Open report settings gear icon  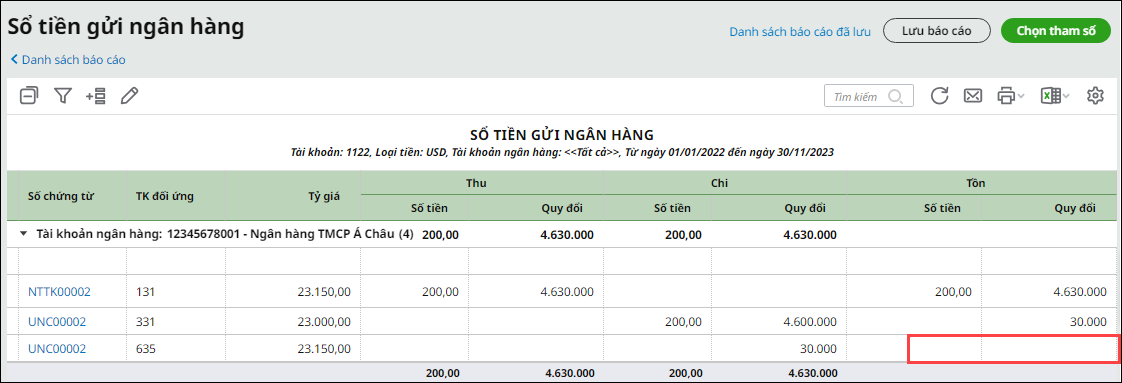tap(1096, 96)
